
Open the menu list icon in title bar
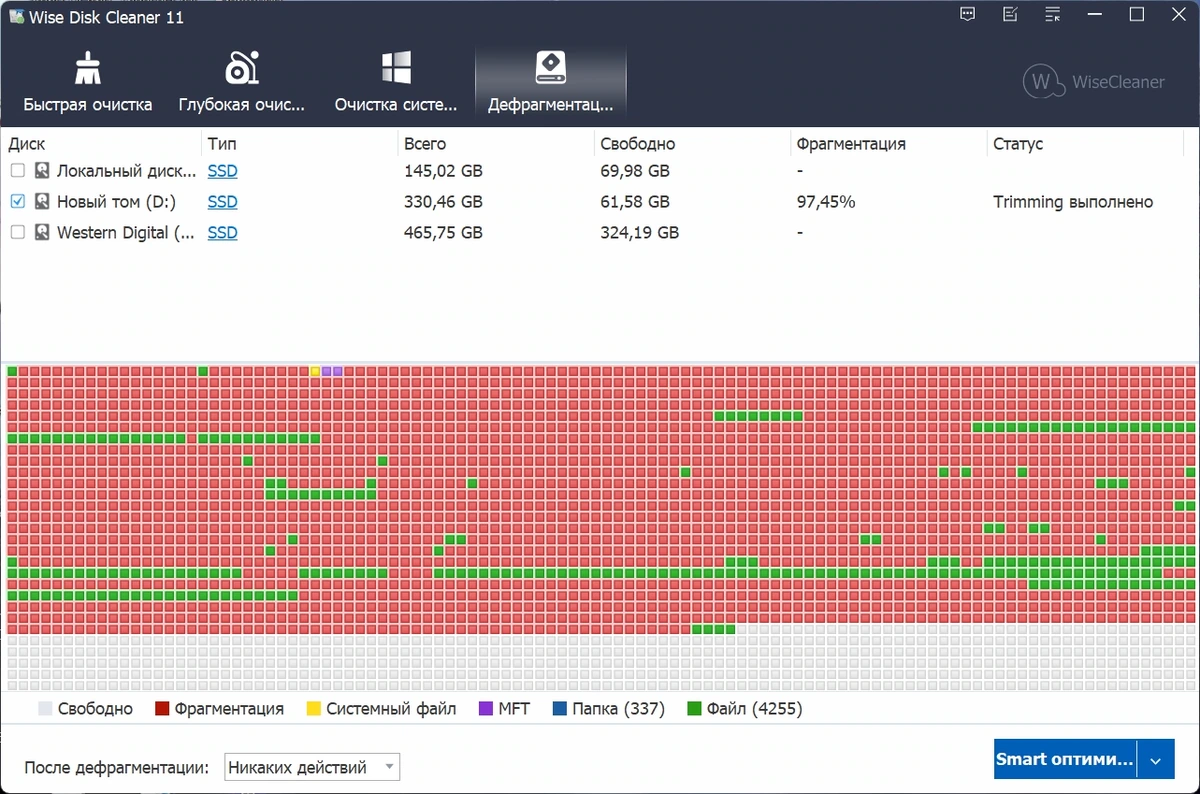[x=1052, y=15]
